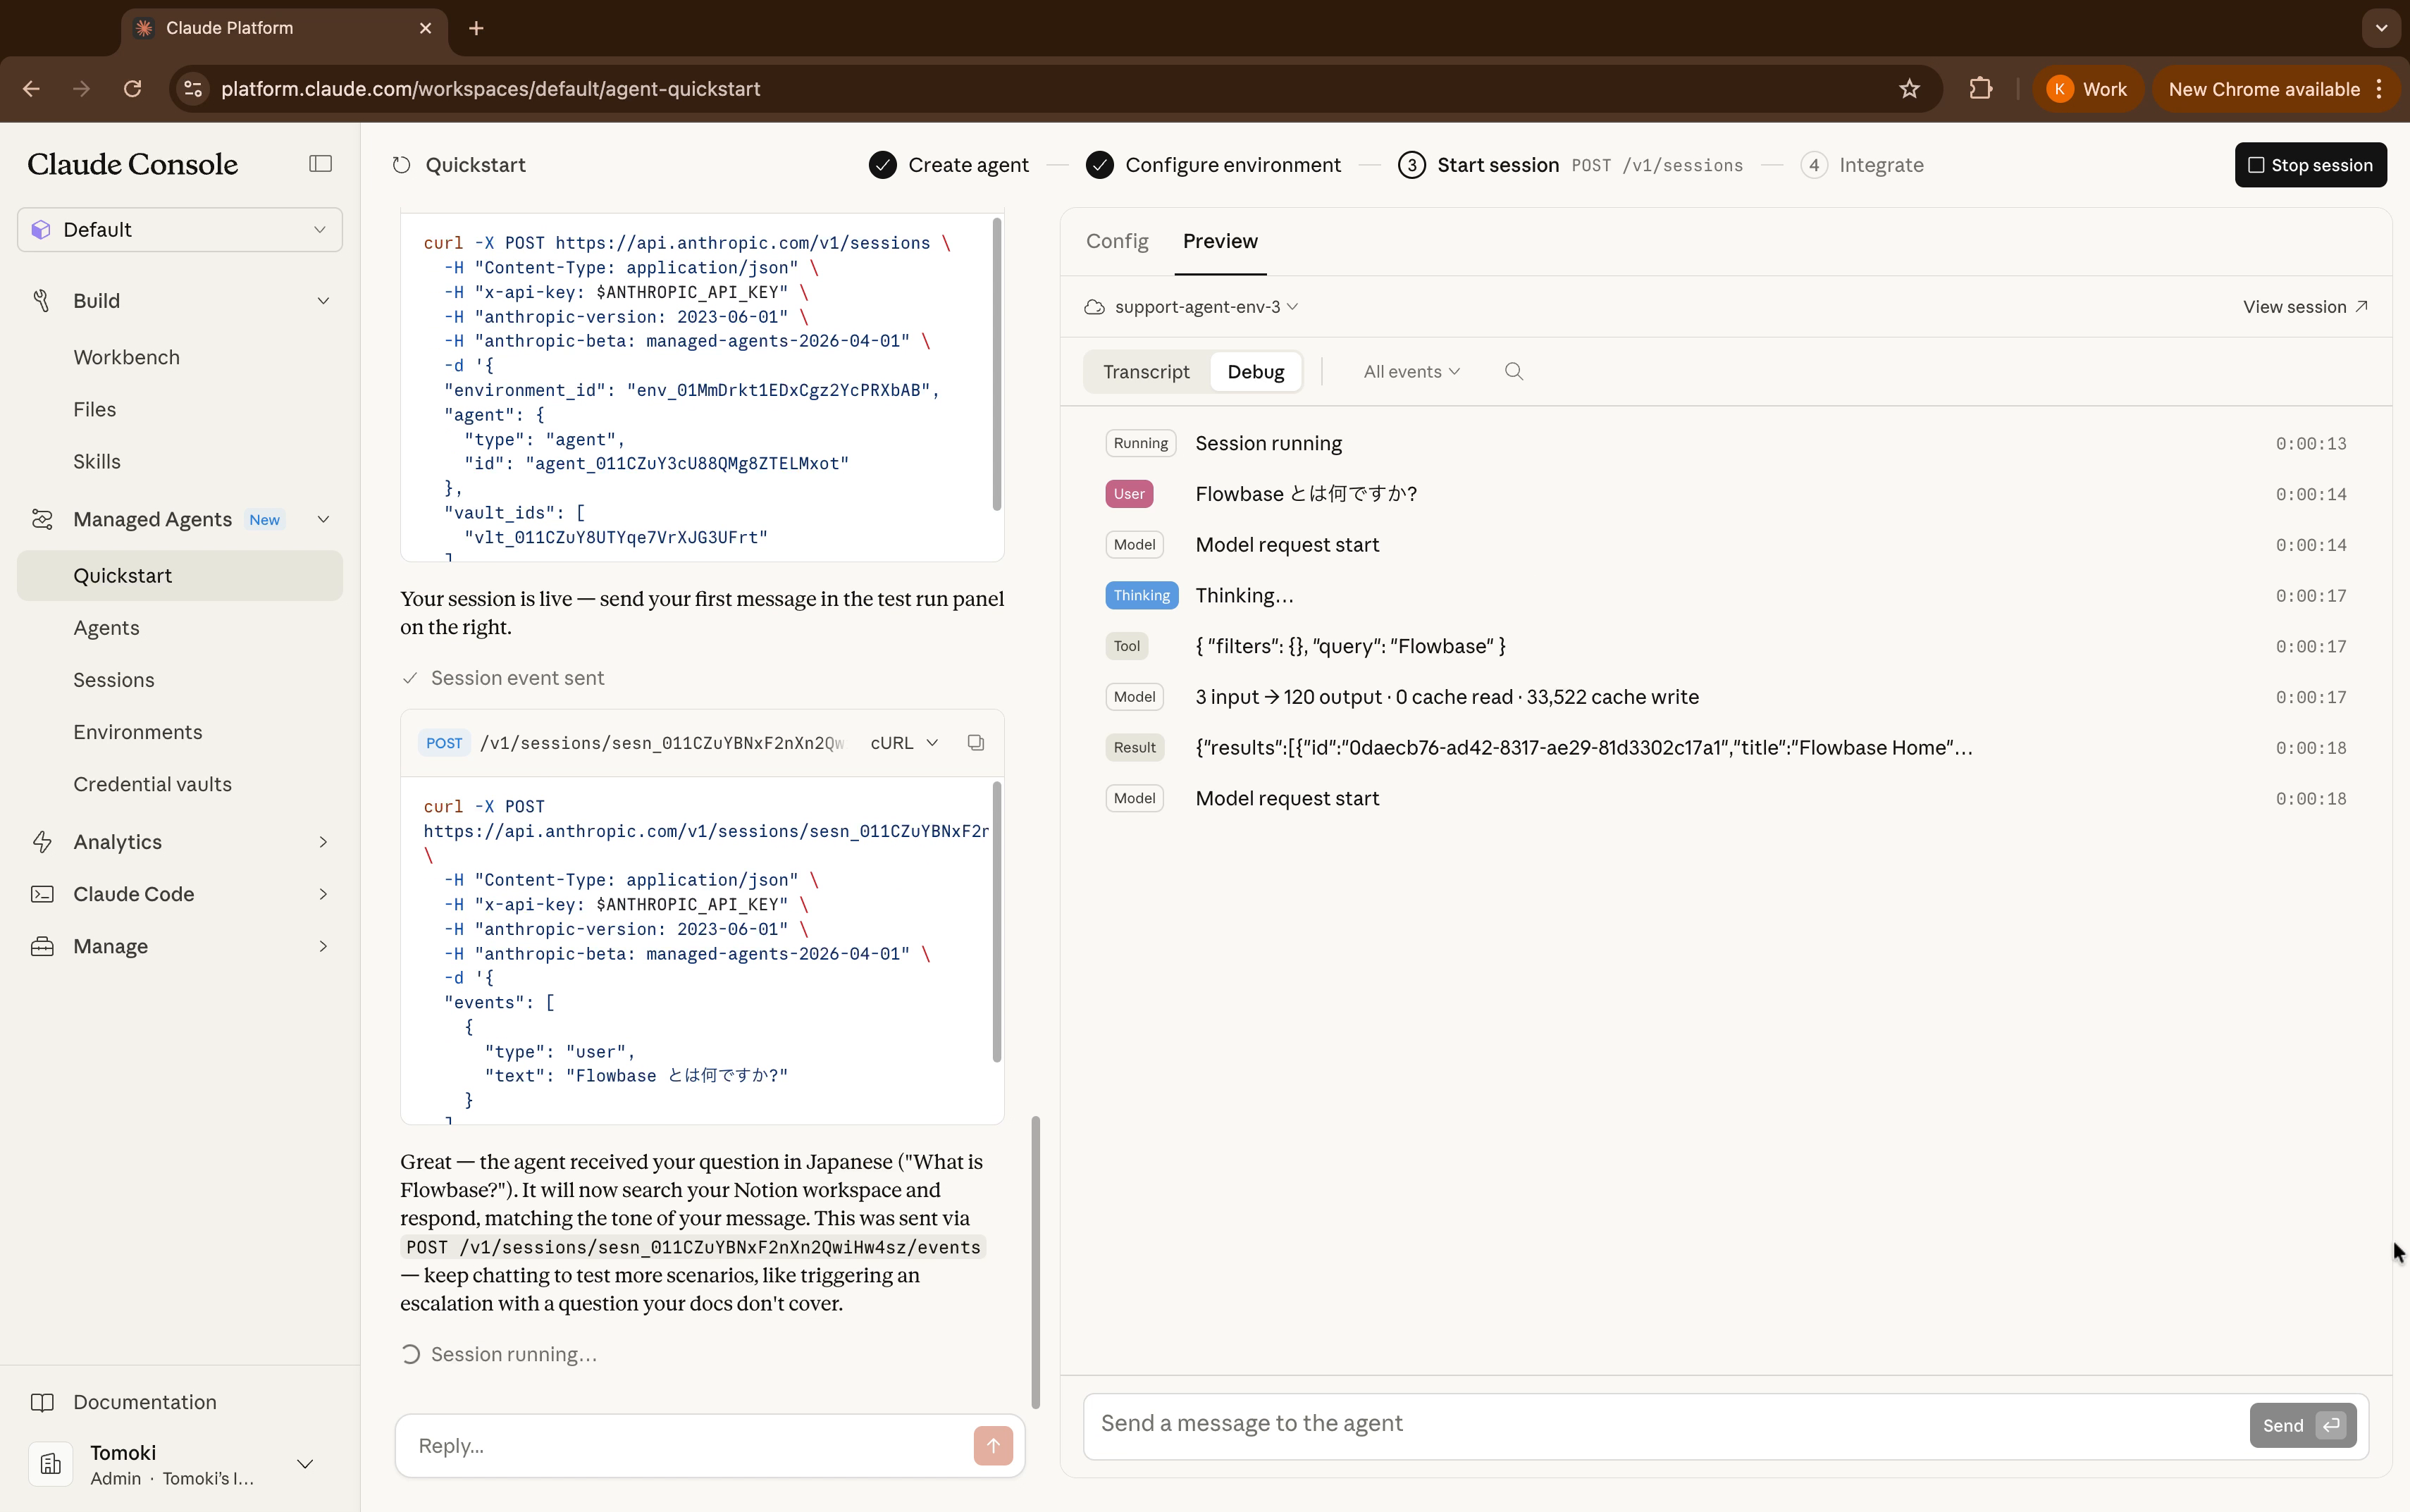This screenshot has height=1512, width=2410.
Task: Open the cURL language dropdown
Action: (904, 743)
